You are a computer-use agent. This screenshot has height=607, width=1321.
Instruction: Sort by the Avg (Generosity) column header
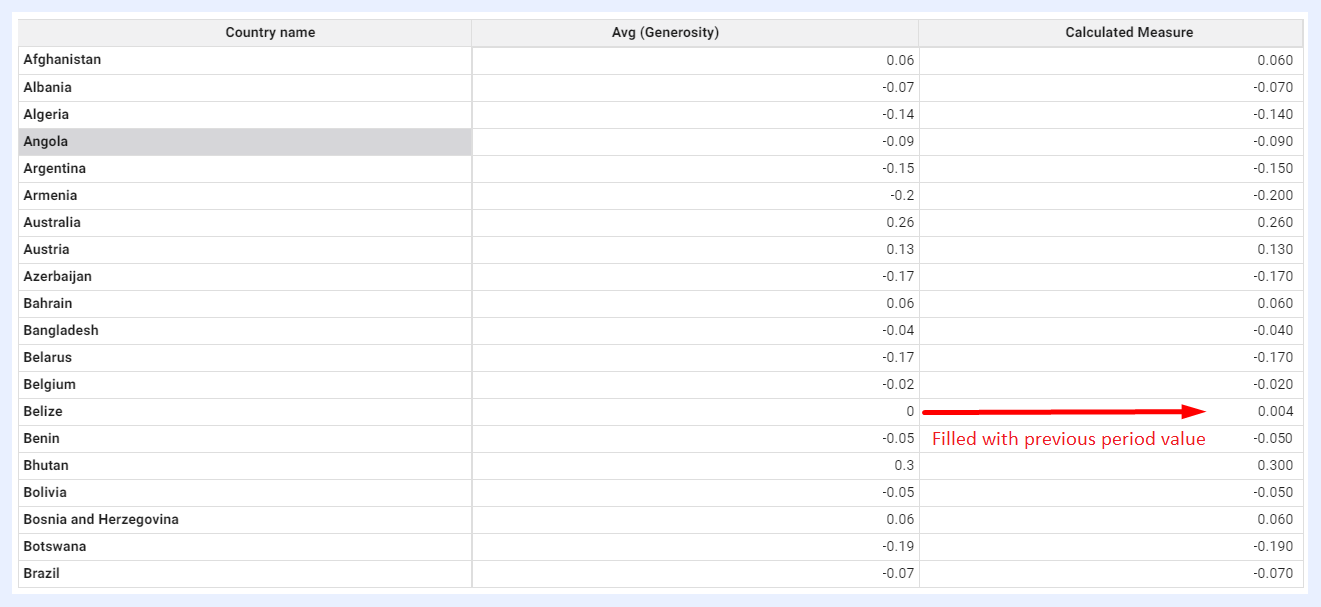[x=695, y=33]
